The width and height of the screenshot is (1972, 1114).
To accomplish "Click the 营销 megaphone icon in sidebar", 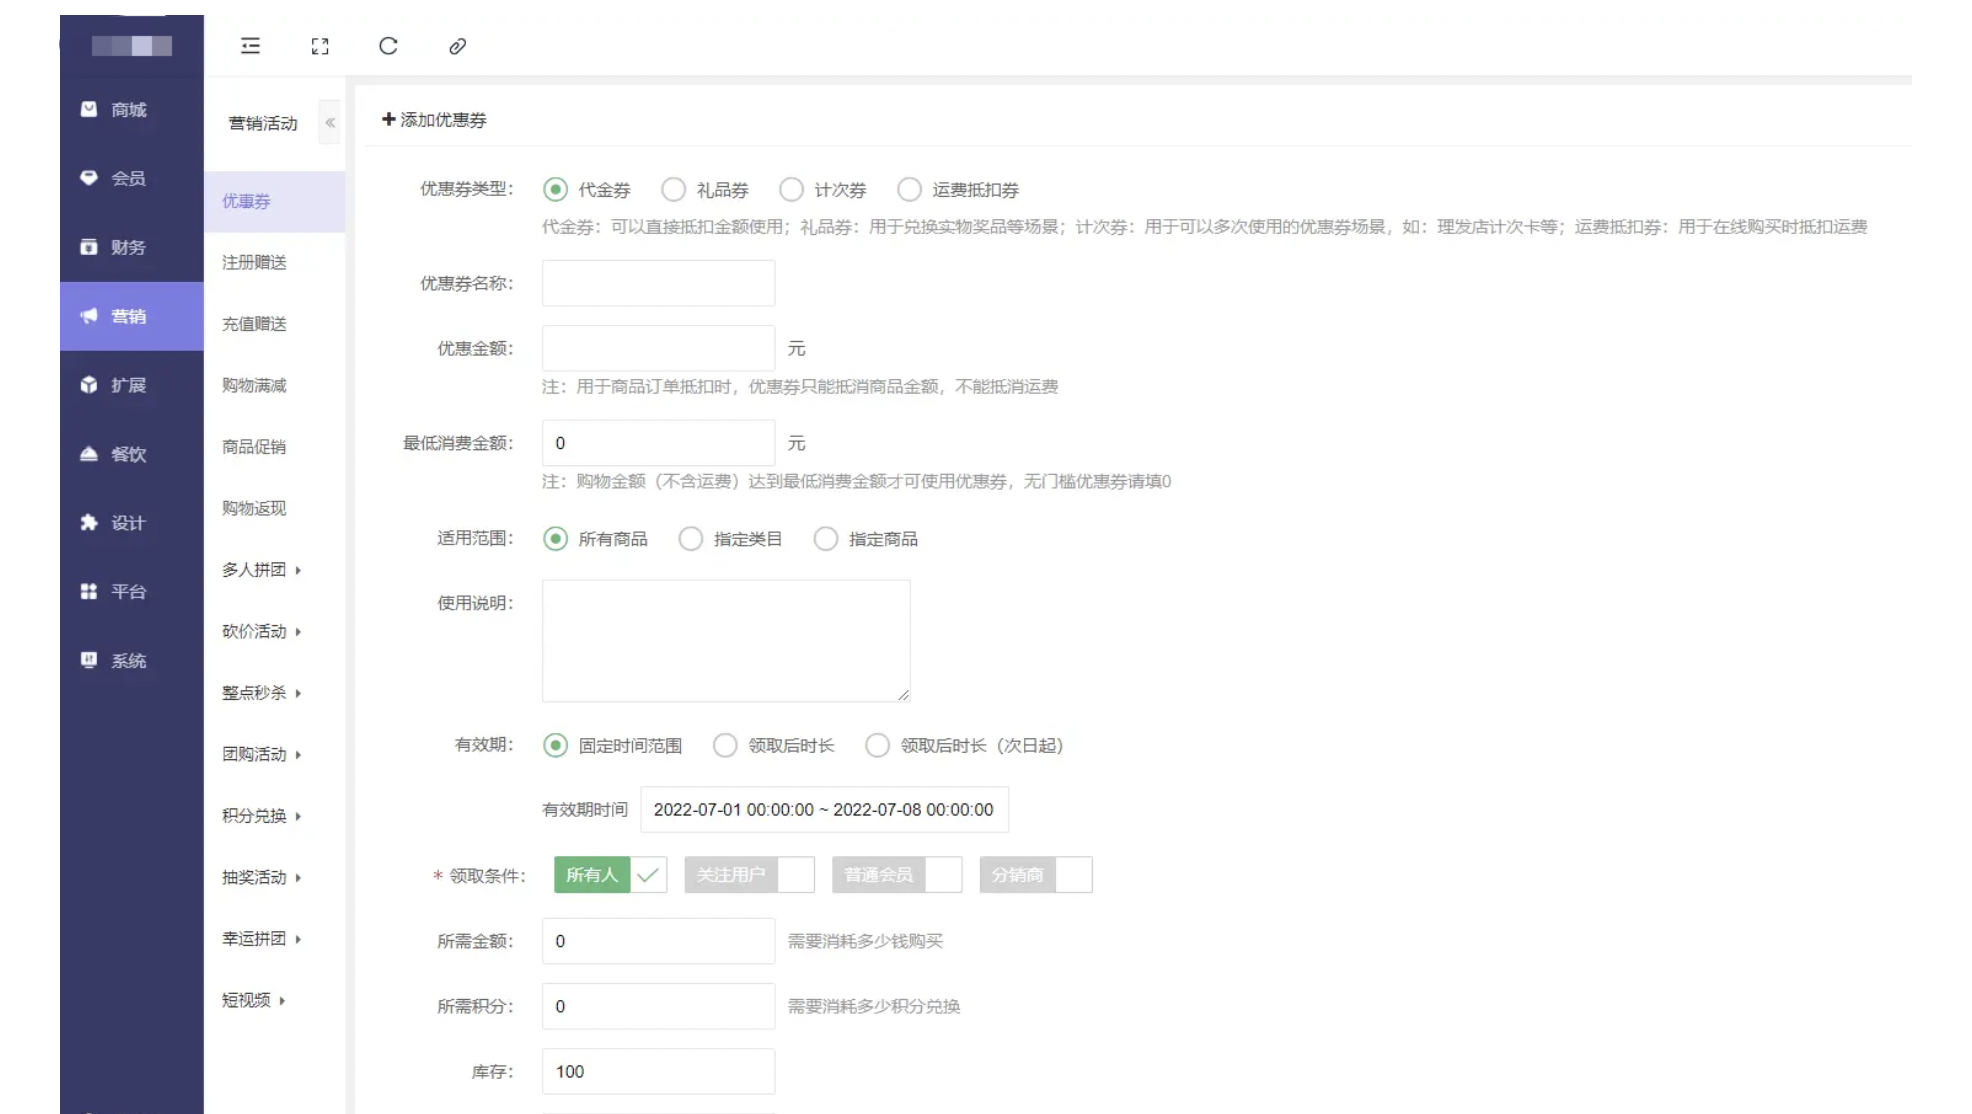I will tap(89, 316).
